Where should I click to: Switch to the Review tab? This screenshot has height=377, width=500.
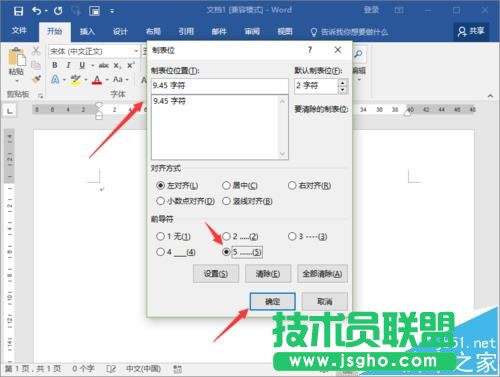pos(252,32)
